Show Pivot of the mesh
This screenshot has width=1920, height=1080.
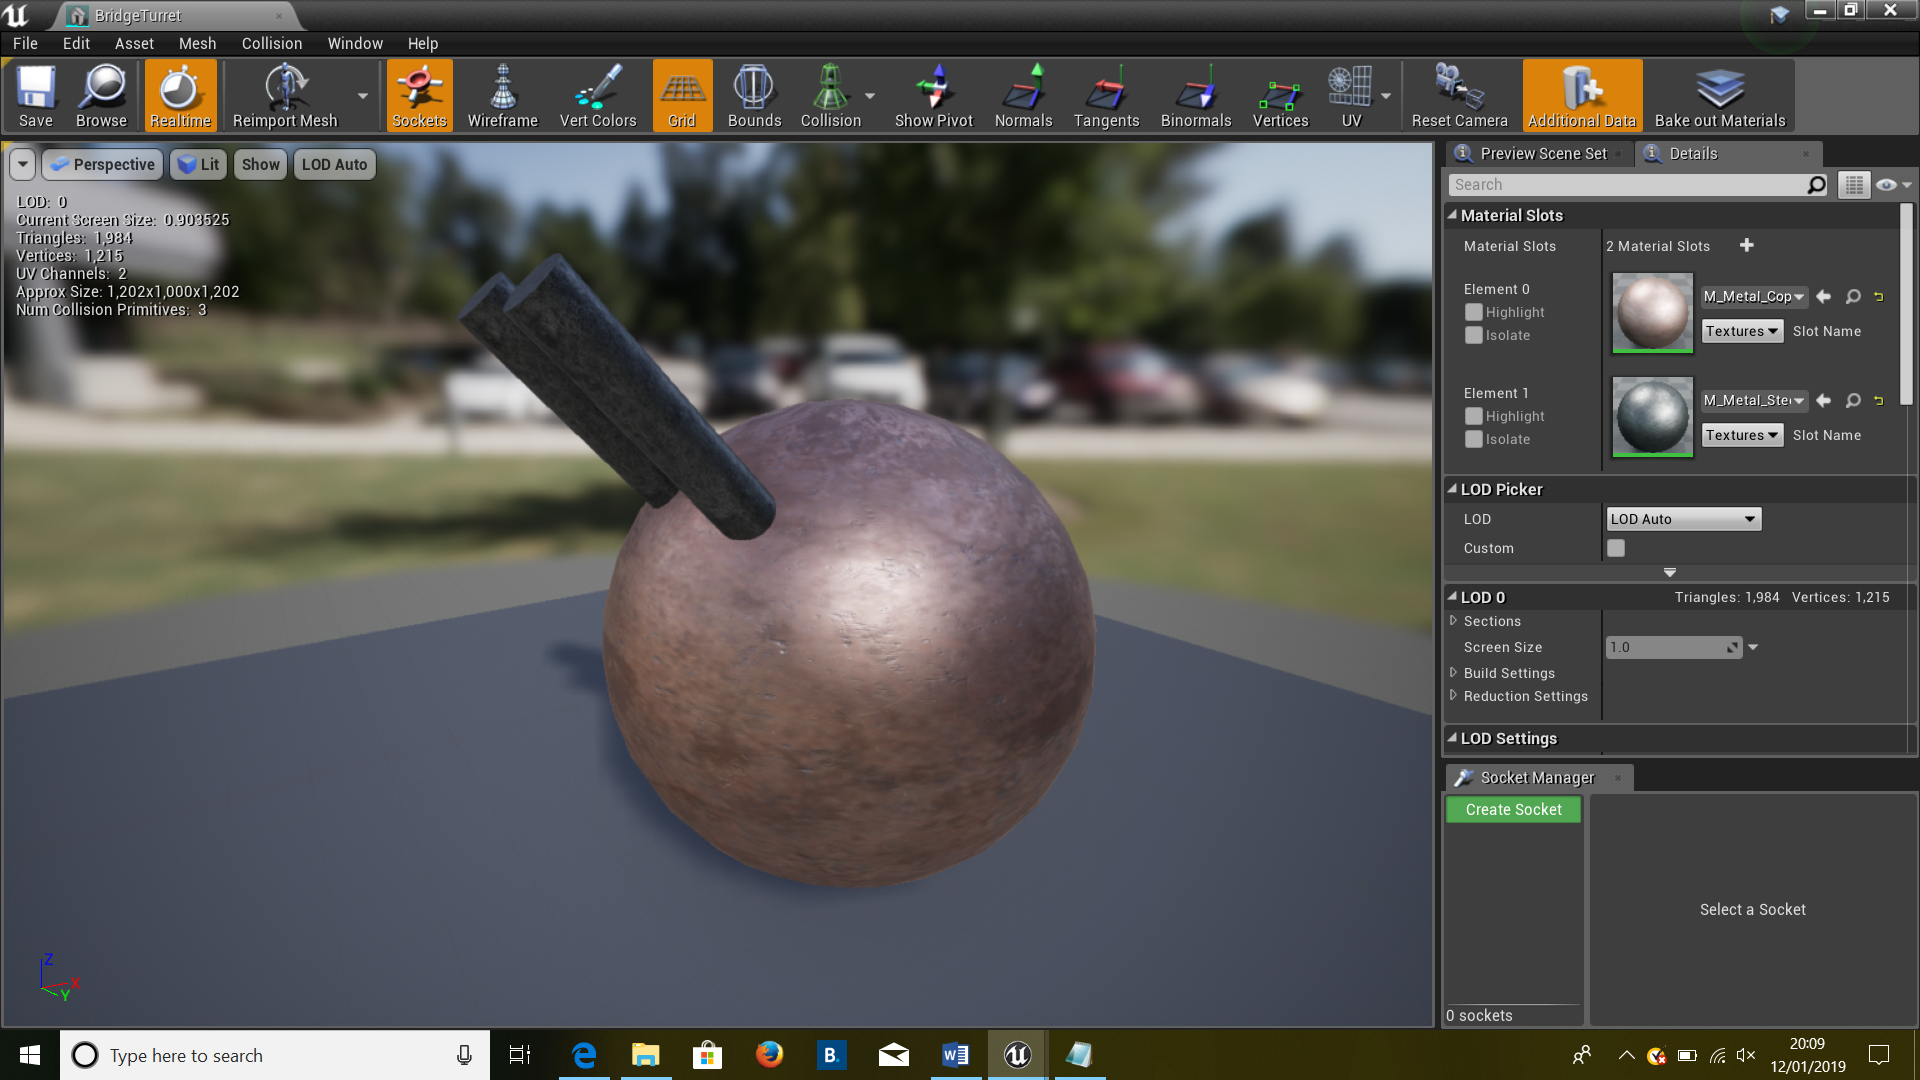(x=934, y=96)
